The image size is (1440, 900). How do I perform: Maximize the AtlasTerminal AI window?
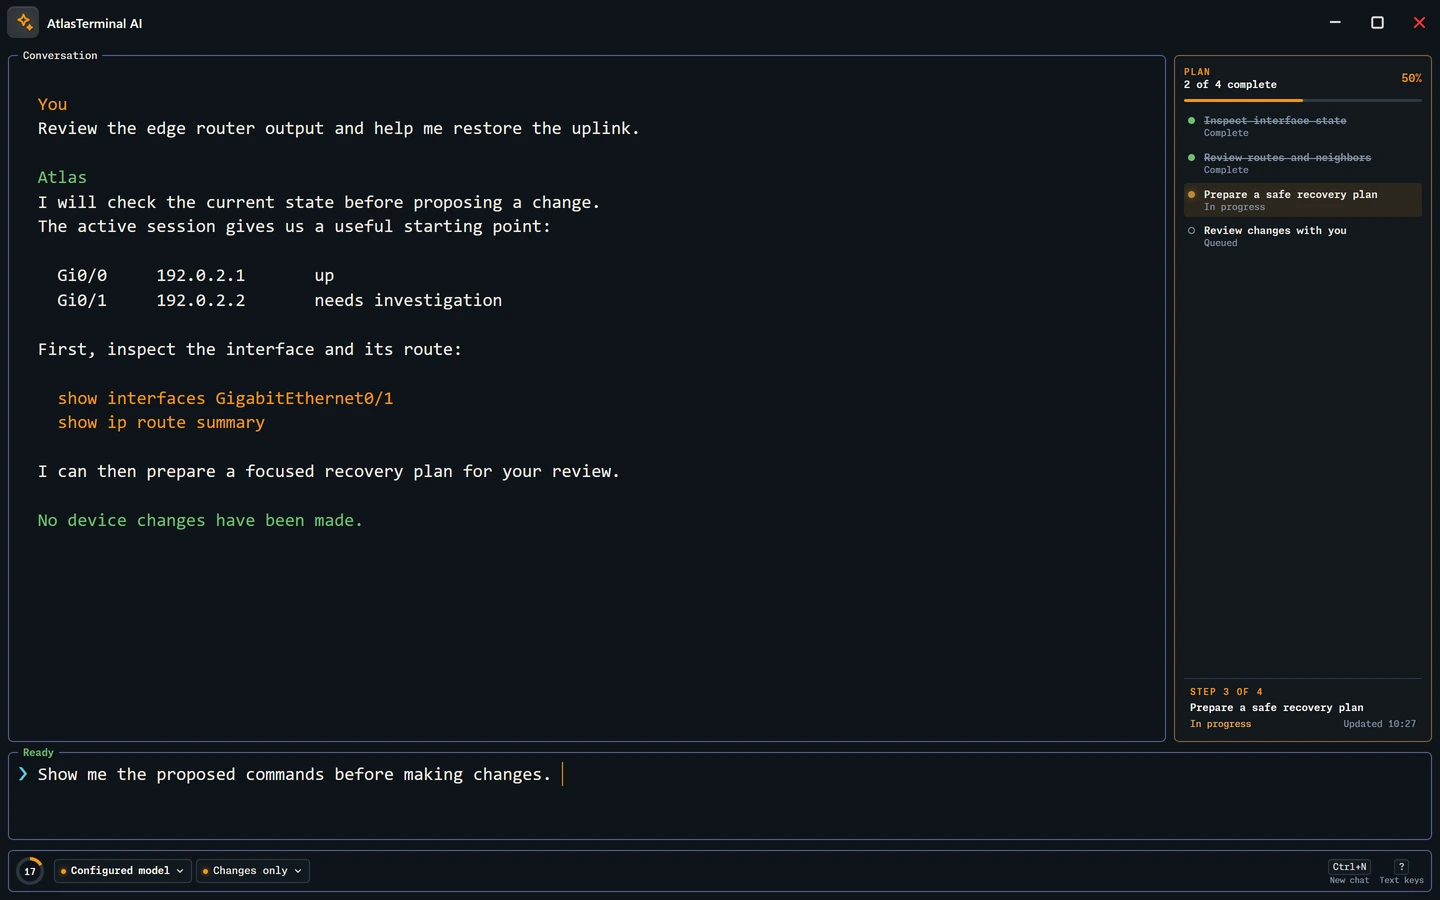pyautogui.click(x=1377, y=22)
